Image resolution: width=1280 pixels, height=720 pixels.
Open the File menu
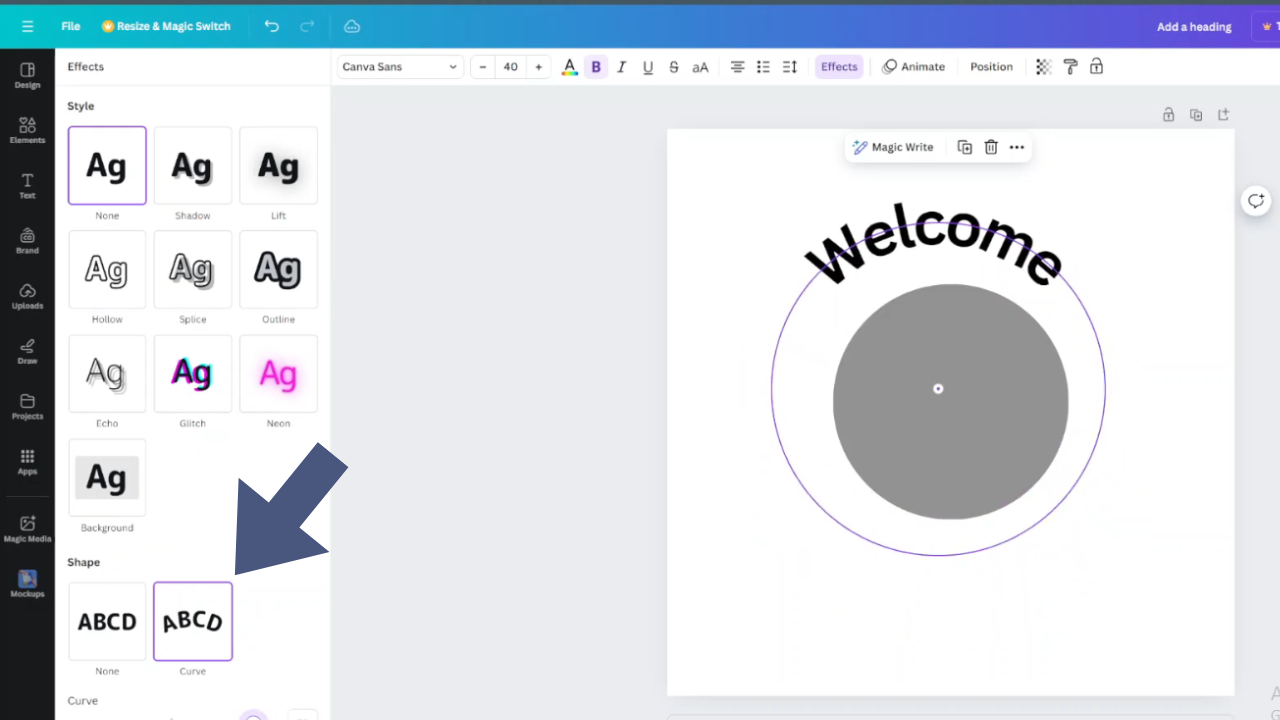pyautogui.click(x=70, y=26)
